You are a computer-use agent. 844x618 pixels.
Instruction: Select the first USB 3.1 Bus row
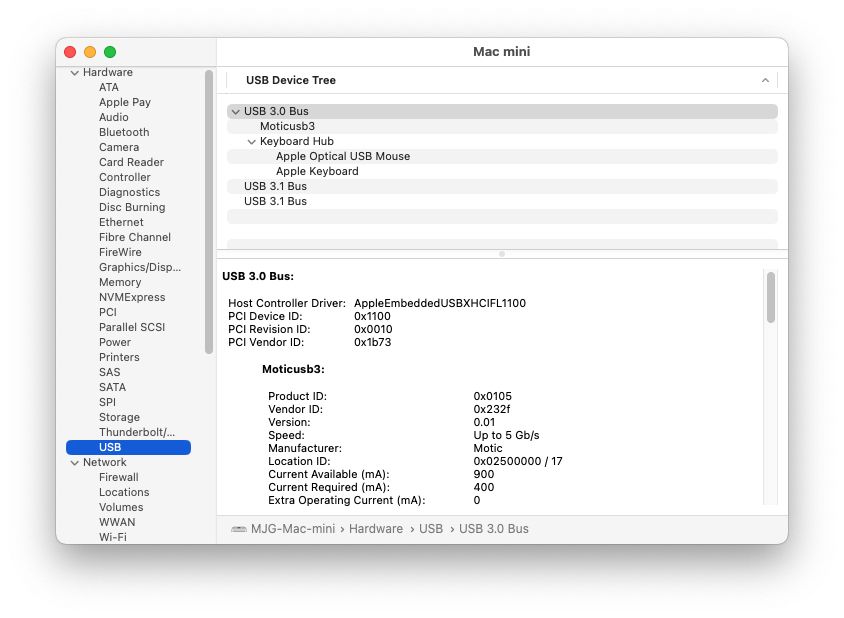[x=502, y=187]
